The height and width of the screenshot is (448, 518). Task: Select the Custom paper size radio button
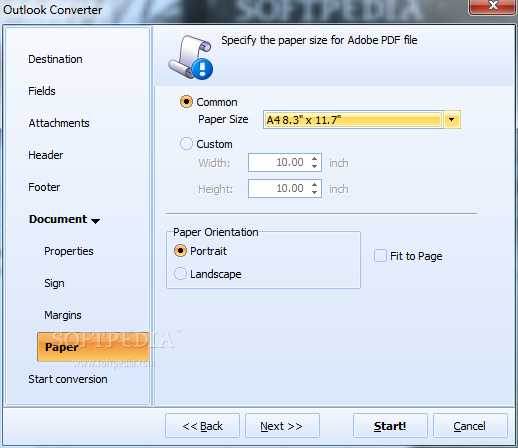(x=186, y=144)
